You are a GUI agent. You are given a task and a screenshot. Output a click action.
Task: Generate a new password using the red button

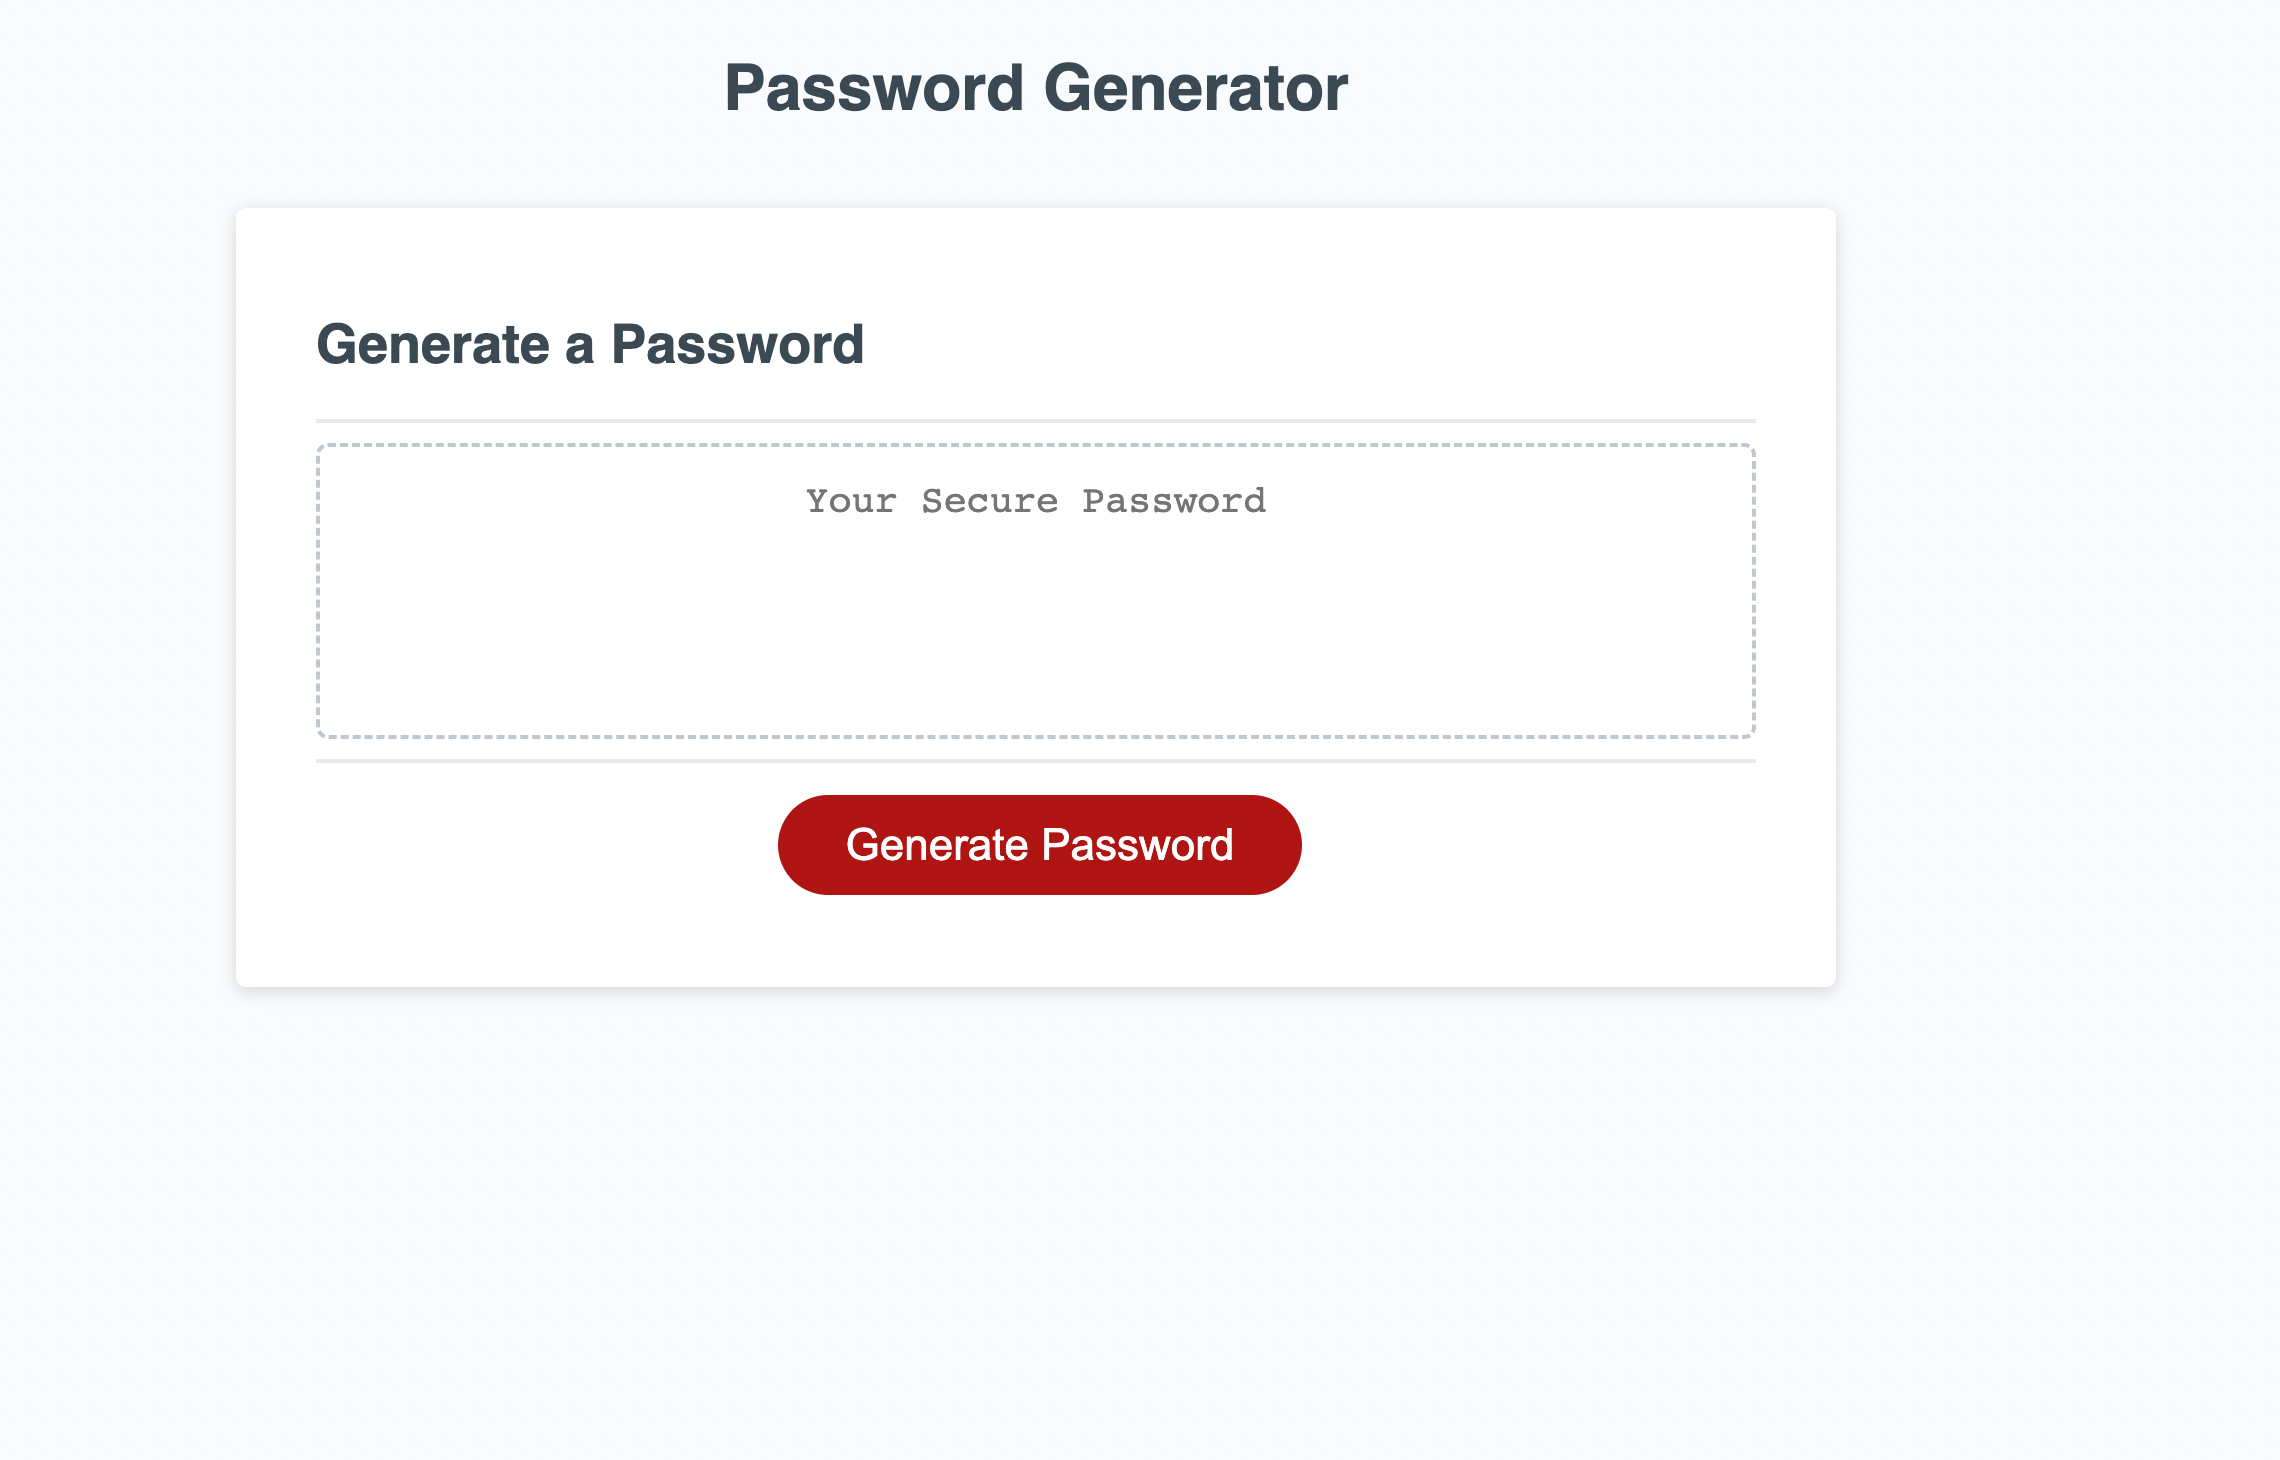[1040, 844]
